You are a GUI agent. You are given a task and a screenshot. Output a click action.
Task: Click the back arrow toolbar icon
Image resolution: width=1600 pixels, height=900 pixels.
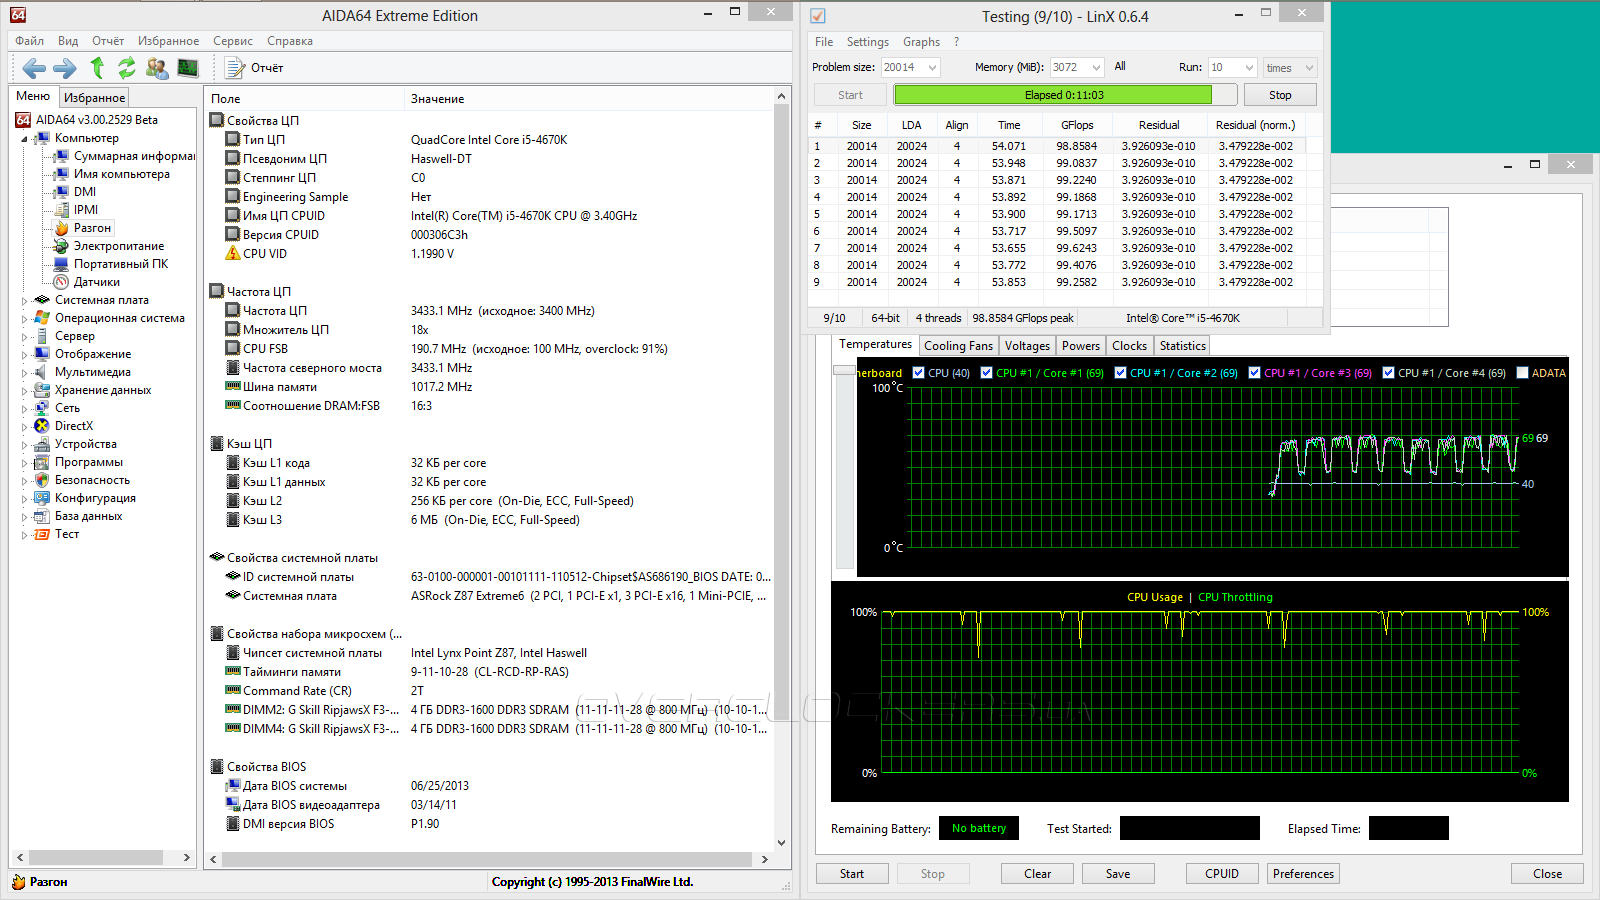(x=34, y=68)
